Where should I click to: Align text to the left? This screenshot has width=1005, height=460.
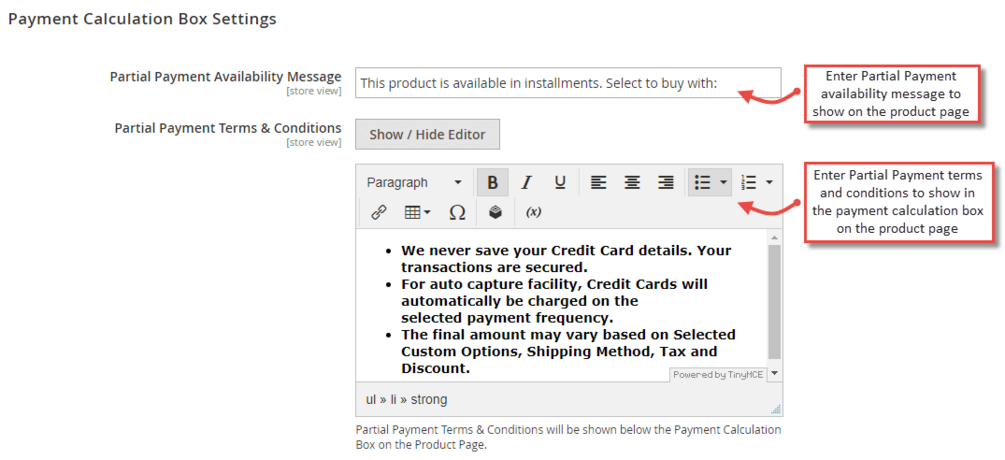pyautogui.click(x=598, y=183)
